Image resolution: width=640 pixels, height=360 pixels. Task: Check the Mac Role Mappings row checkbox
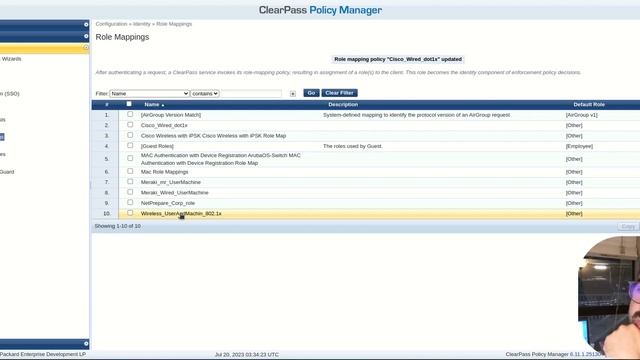coord(130,171)
